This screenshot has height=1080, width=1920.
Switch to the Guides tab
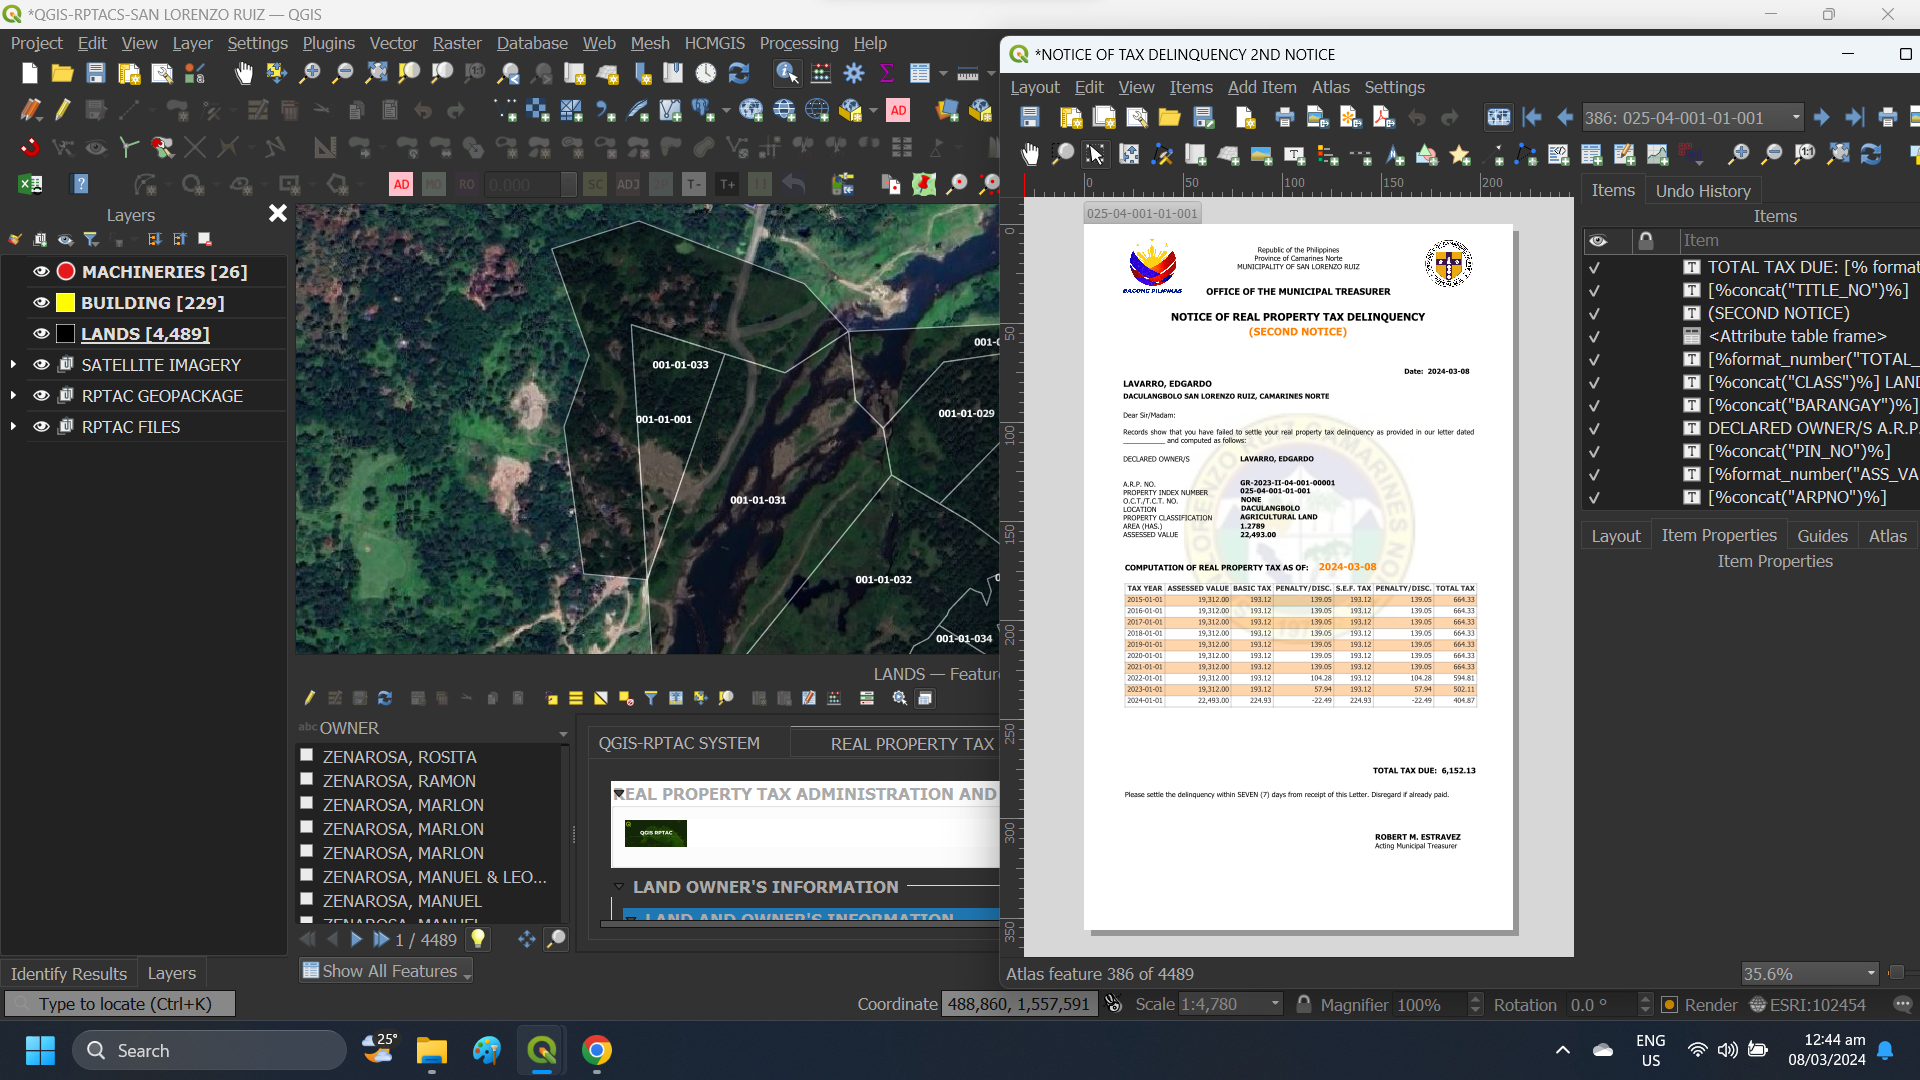1822,535
